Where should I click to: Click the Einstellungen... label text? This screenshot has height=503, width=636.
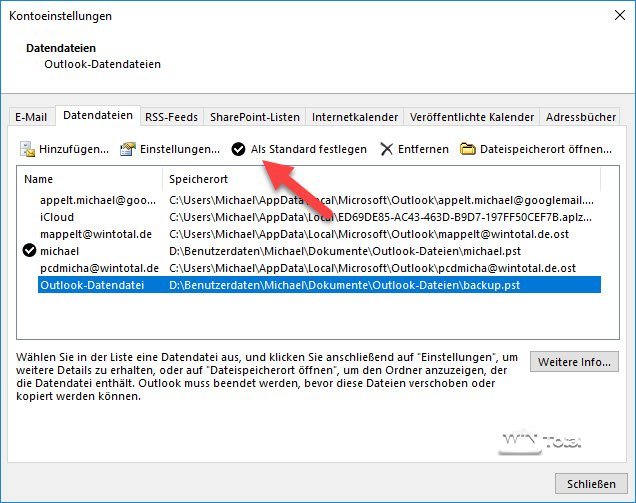click(180, 149)
